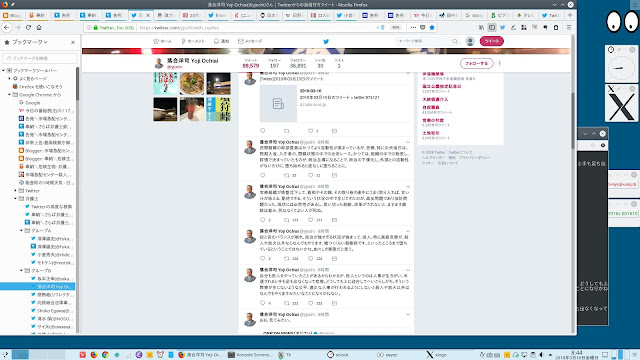Viewport: 640px width, 360px height.
Task: Collapse the Google Chrome から folder
Action: [9, 95]
